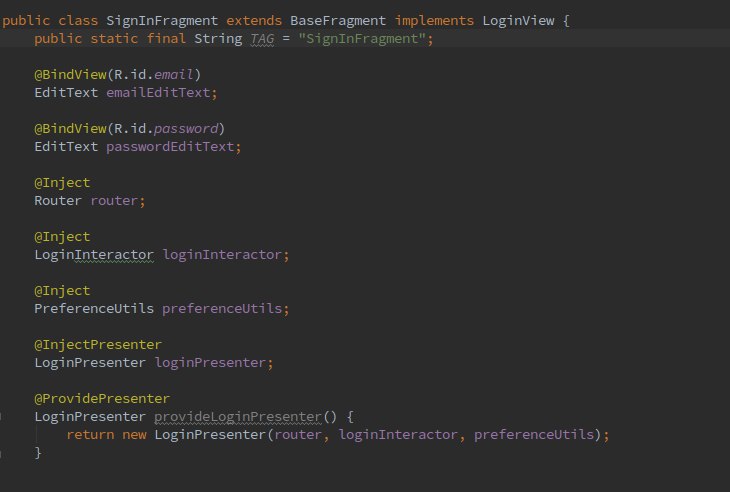The height and width of the screenshot is (492, 730).
Task: Click the emailEditText field name
Action: pos(158,93)
